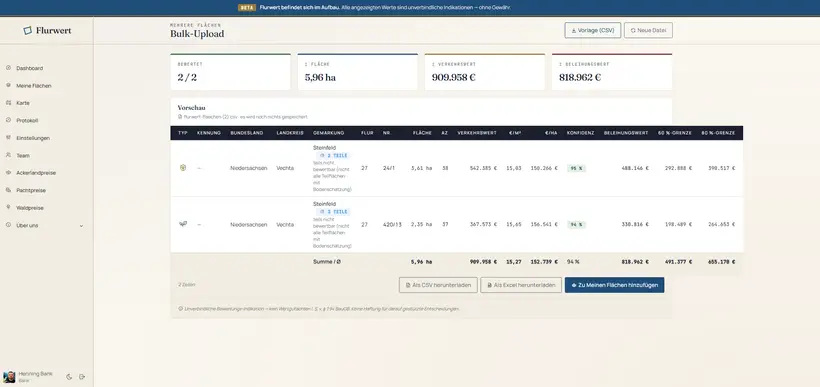Click the 909.958 € Verkehrswert card
Screen dimensions: 820x387
485,72
